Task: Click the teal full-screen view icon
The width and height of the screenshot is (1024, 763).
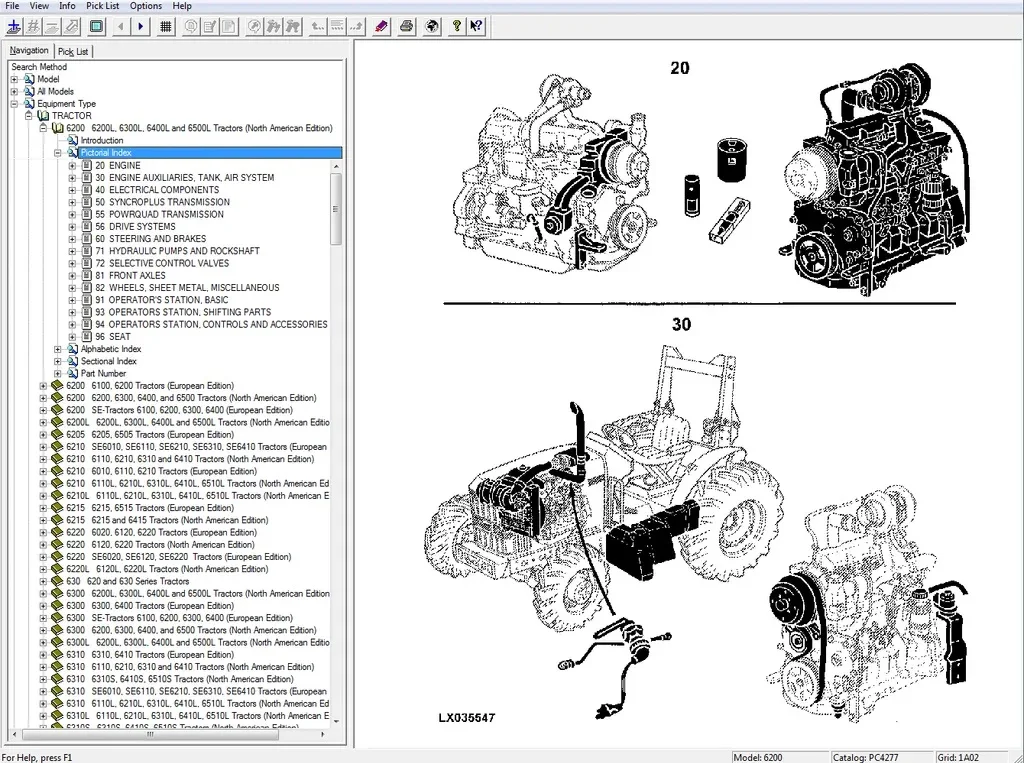Action: [x=97, y=26]
